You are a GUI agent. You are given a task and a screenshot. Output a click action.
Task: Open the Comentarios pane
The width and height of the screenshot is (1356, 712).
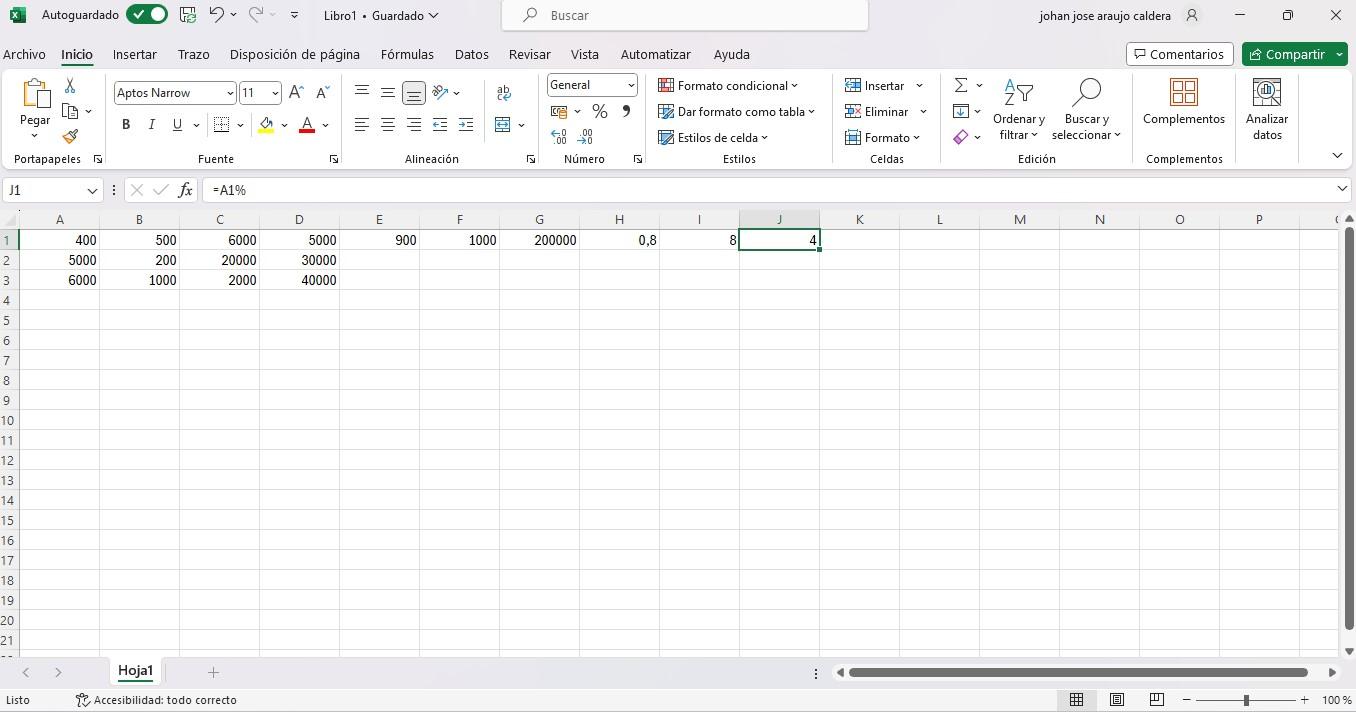[1178, 54]
